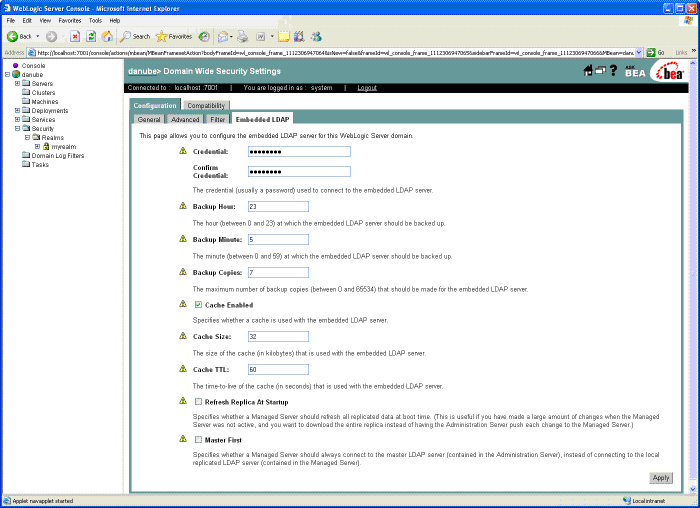Click the bea logo
The width and height of the screenshot is (700, 508).
coord(668,71)
